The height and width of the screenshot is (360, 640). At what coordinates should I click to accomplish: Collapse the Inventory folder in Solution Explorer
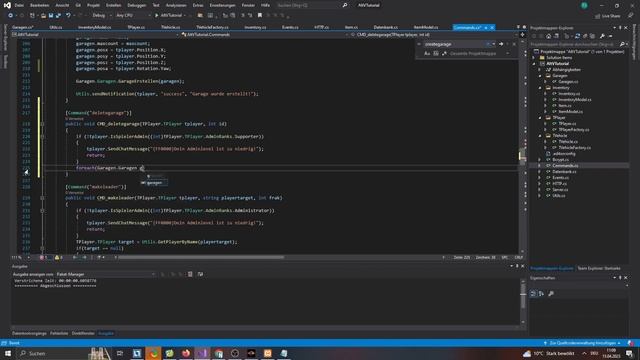click(540, 88)
